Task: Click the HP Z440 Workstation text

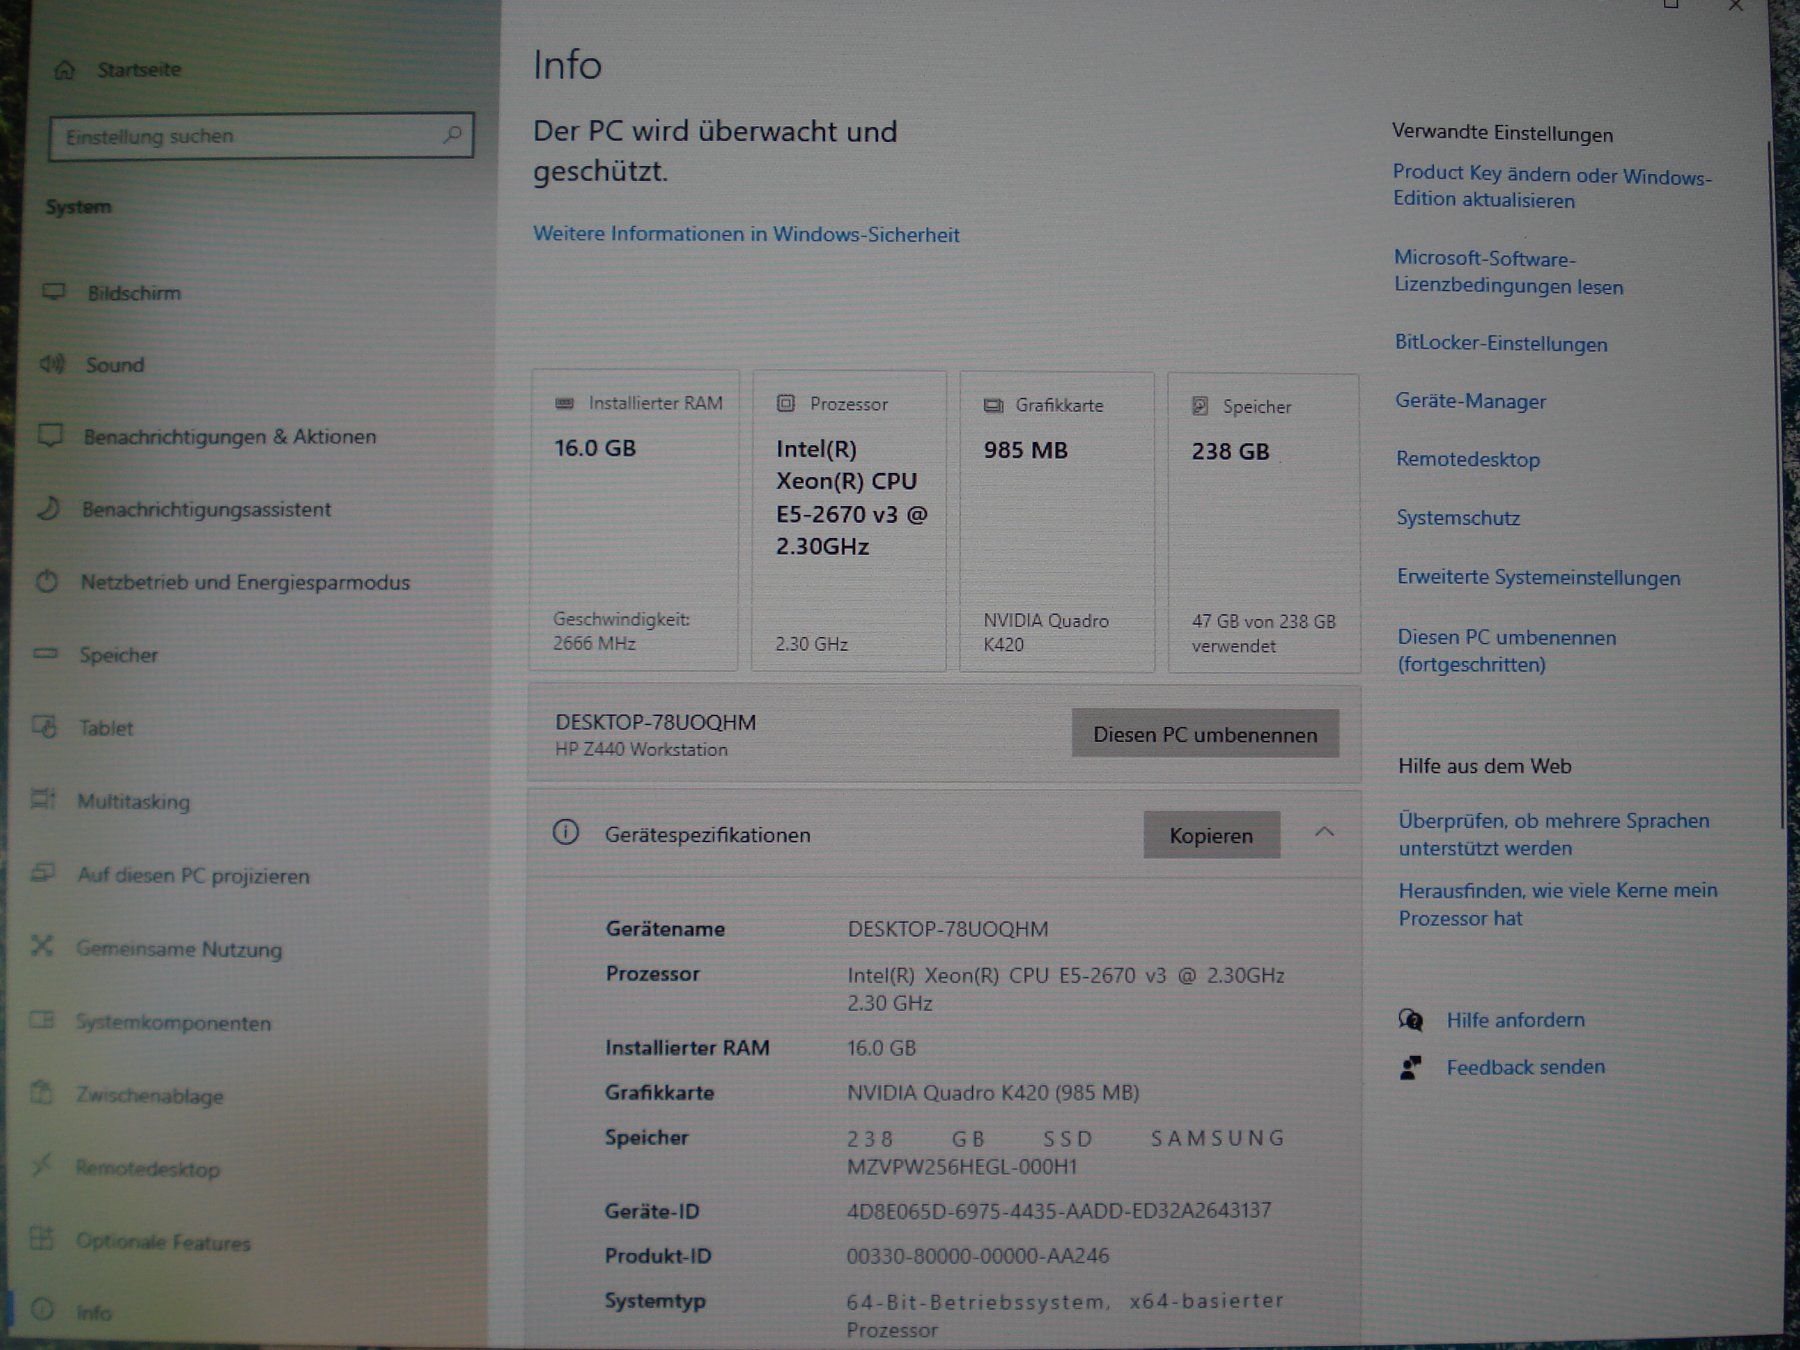Action: tap(641, 749)
